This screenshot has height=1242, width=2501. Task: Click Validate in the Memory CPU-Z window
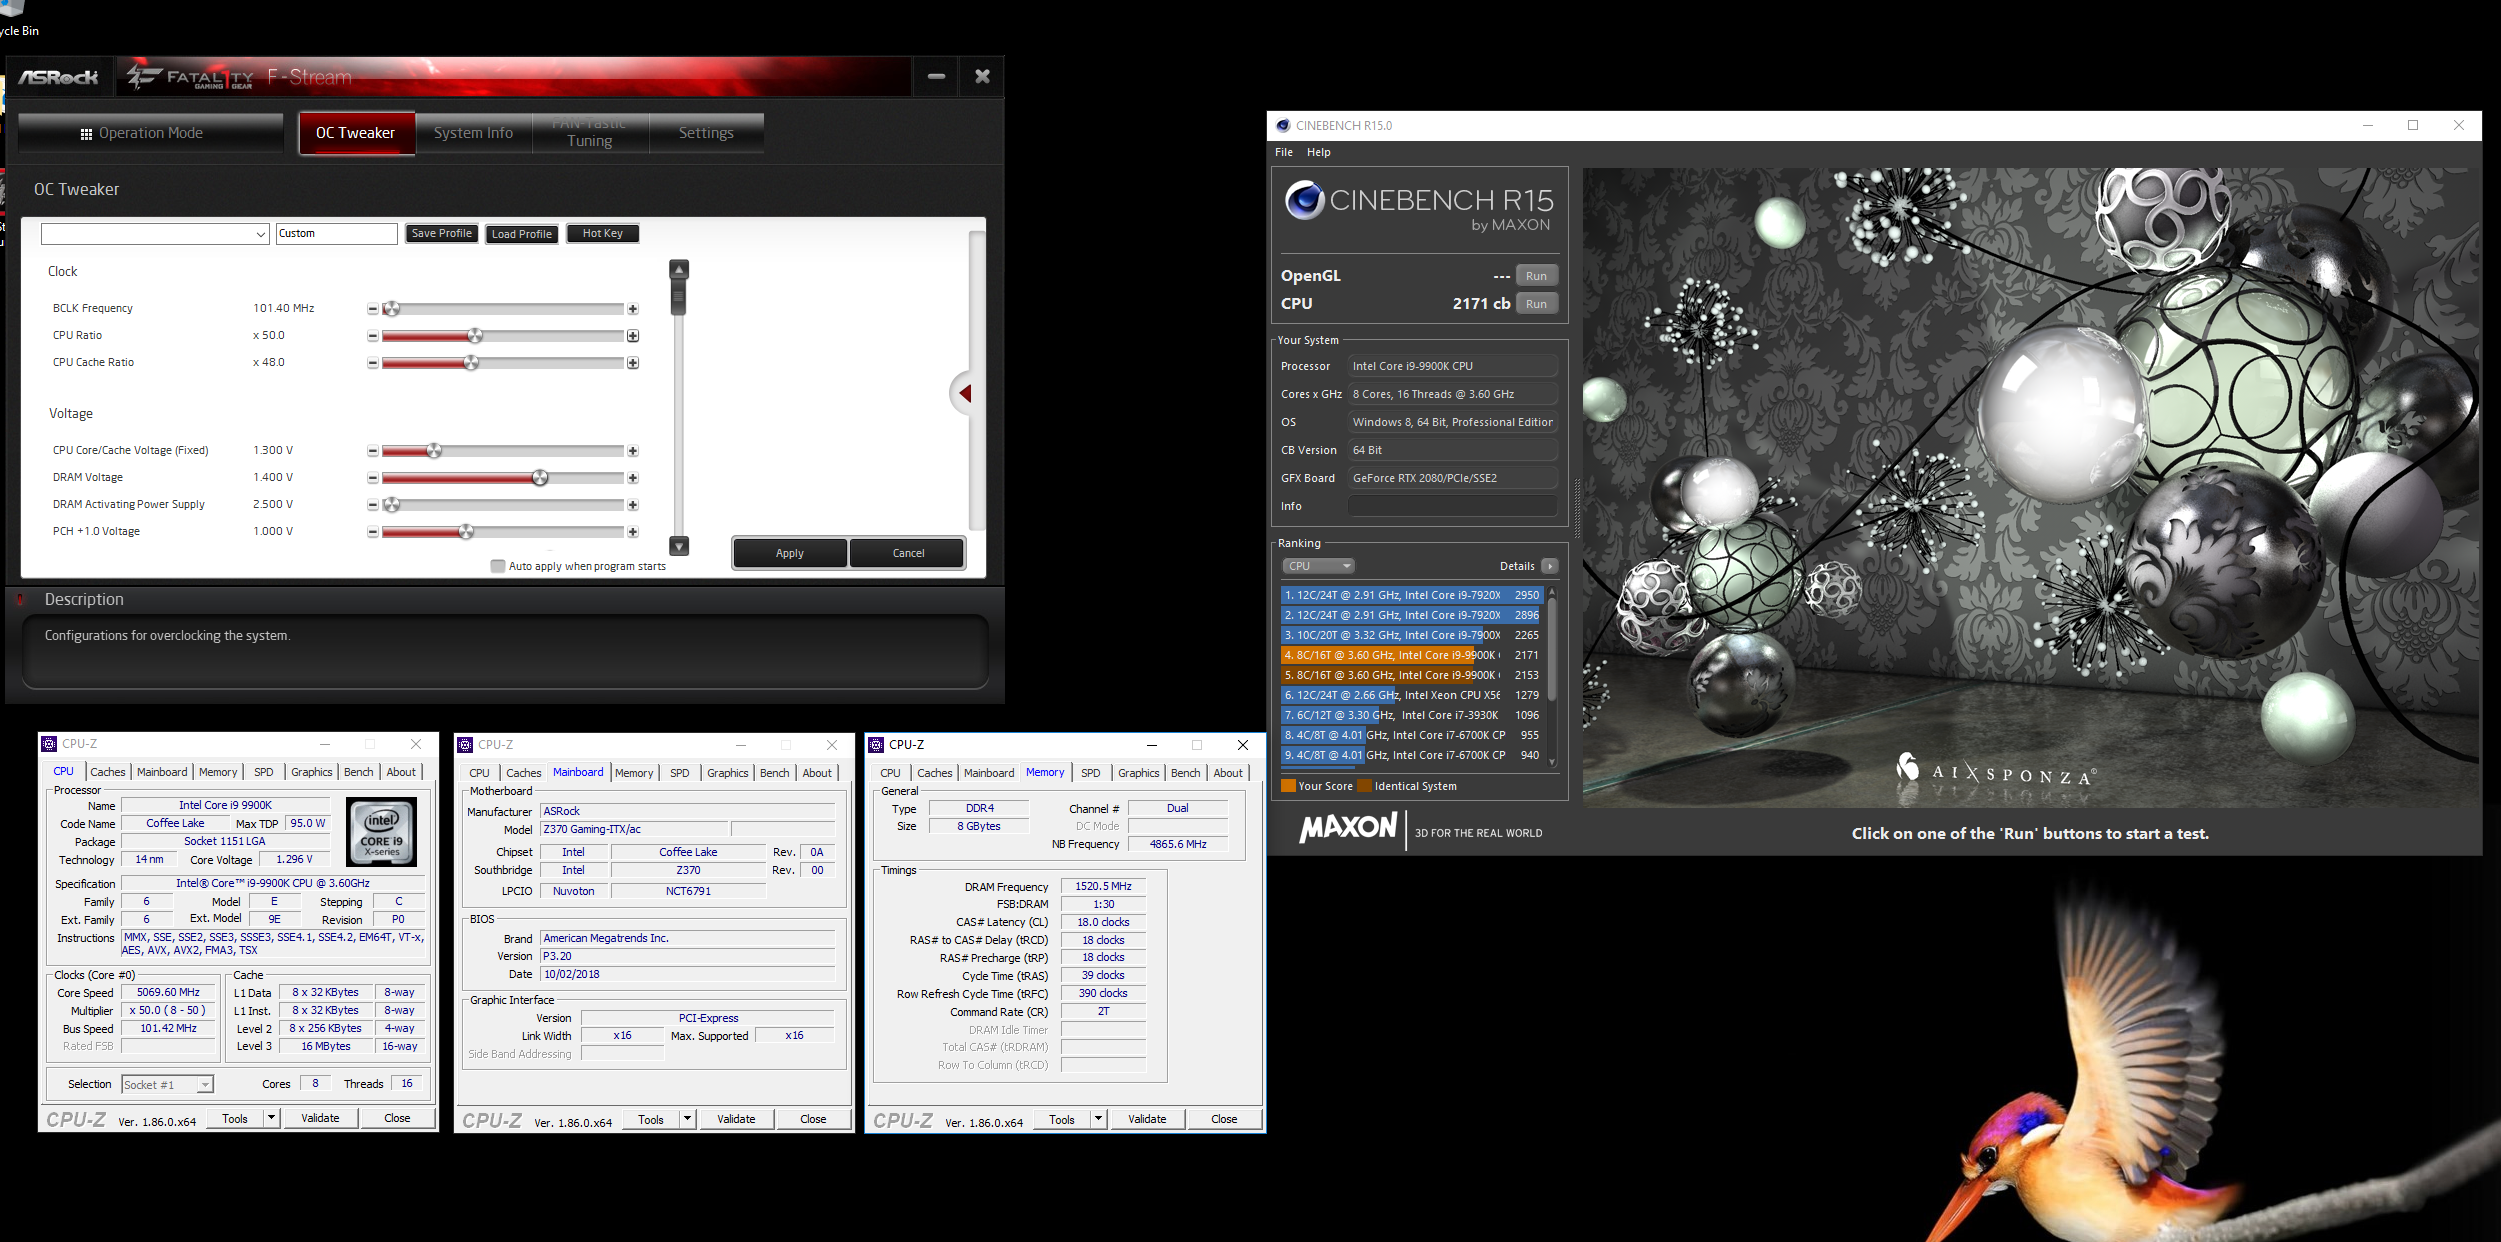pos(1147,1119)
